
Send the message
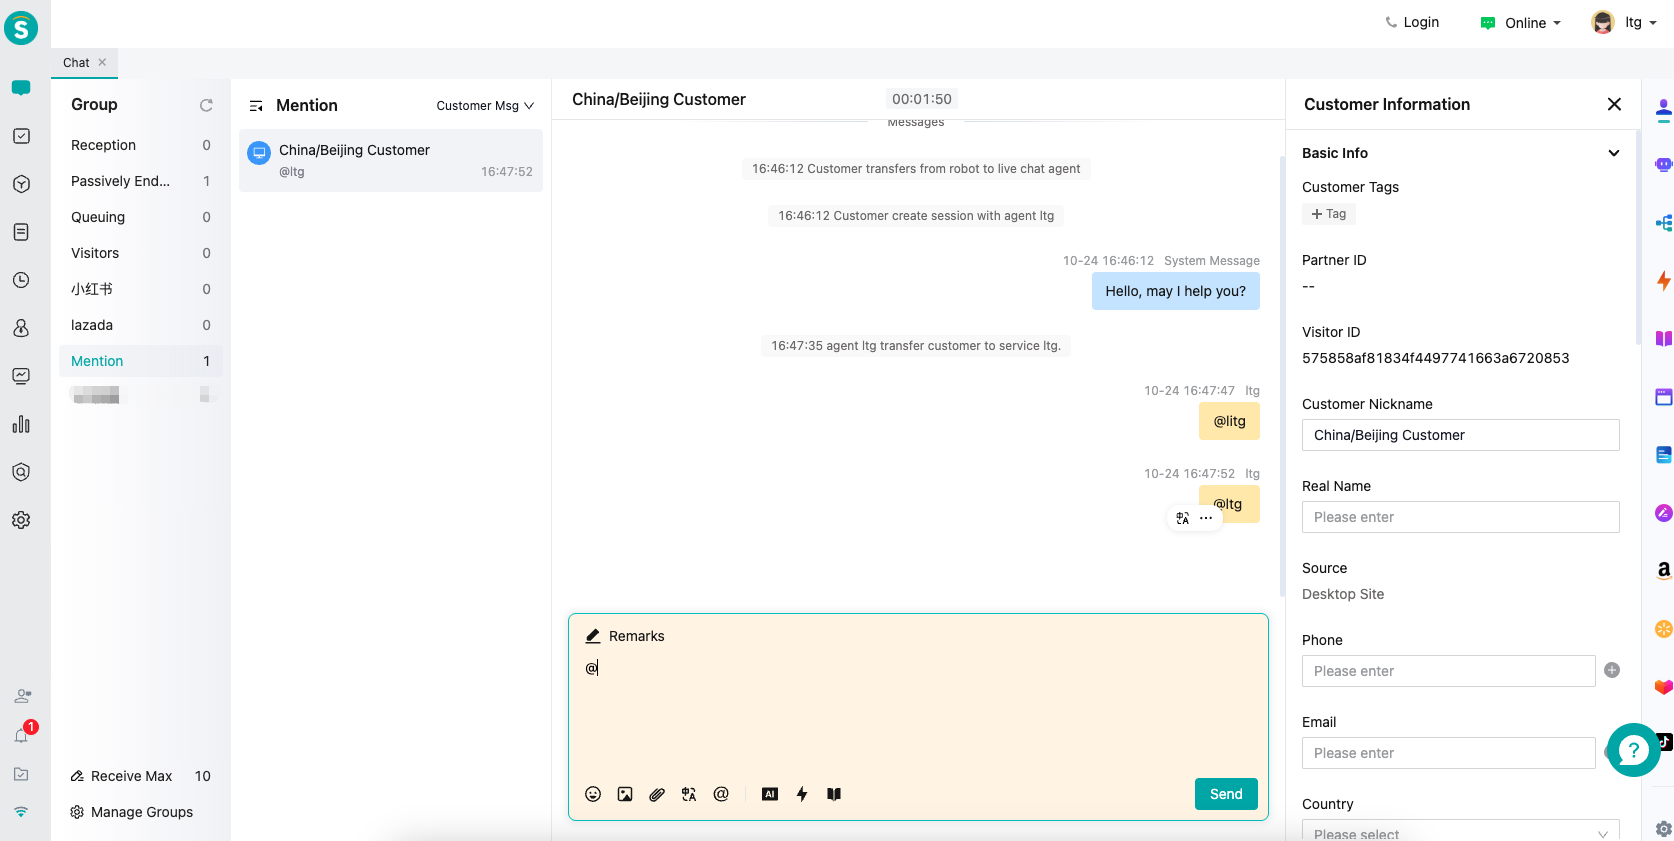point(1225,794)
